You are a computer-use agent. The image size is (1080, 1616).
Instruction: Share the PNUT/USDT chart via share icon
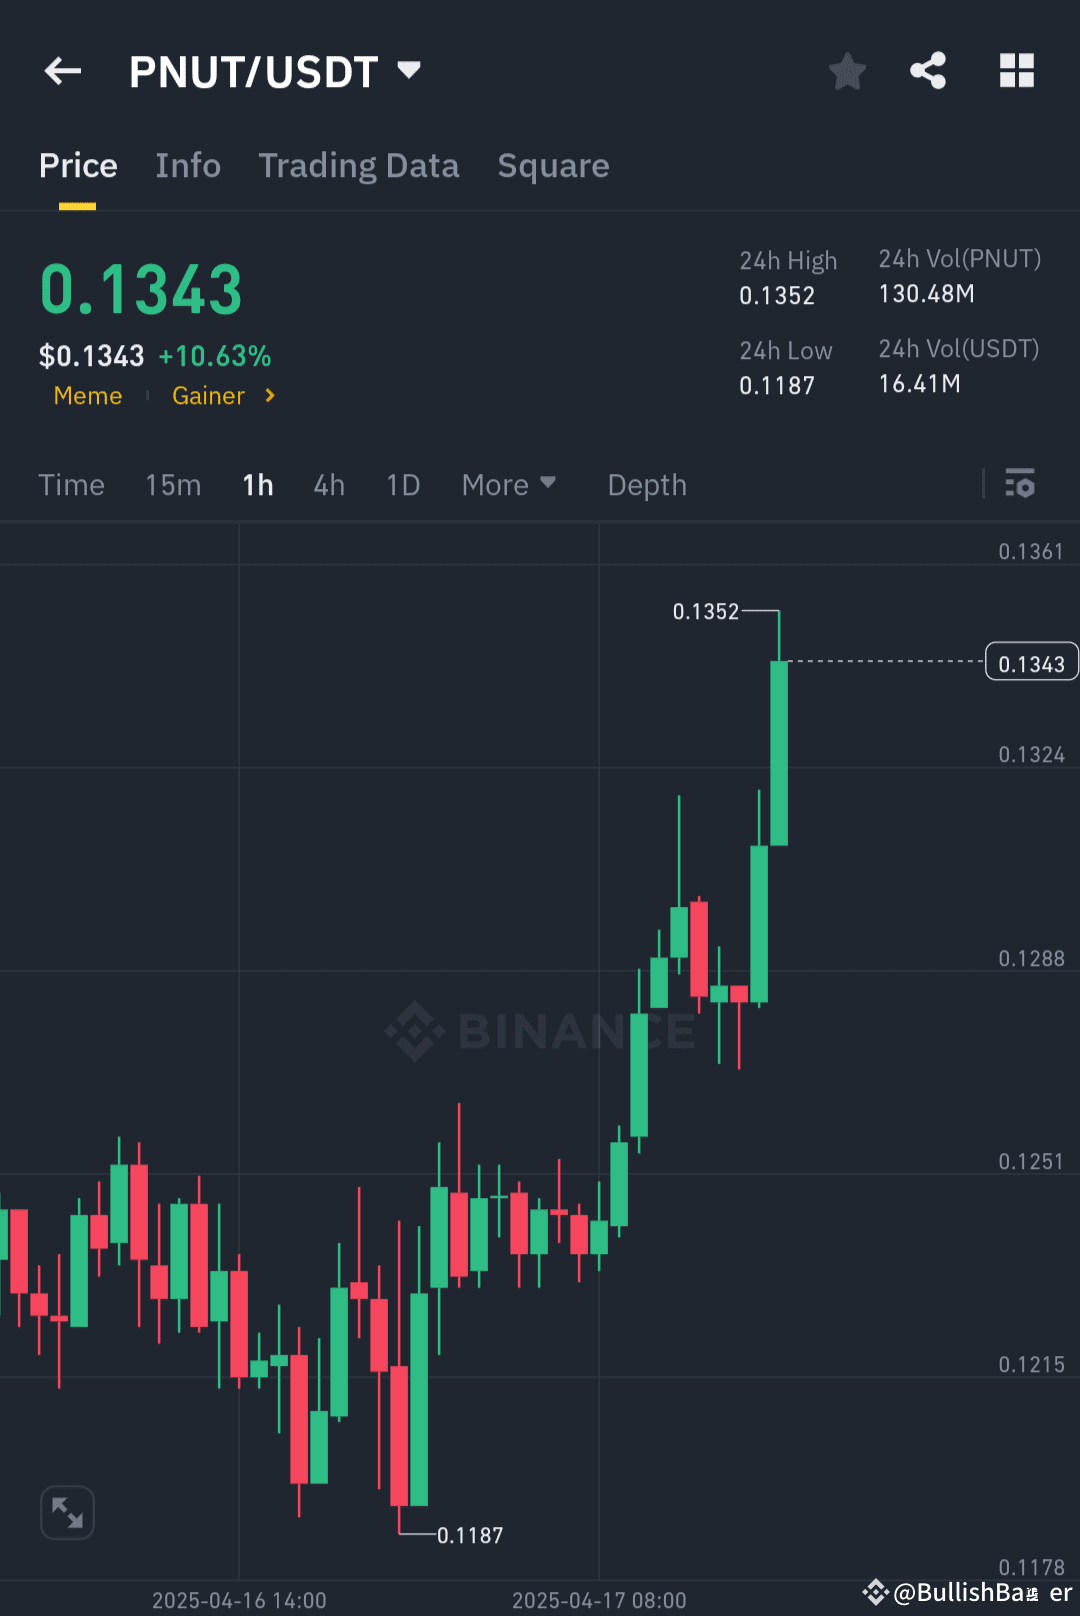click(928, 70)
